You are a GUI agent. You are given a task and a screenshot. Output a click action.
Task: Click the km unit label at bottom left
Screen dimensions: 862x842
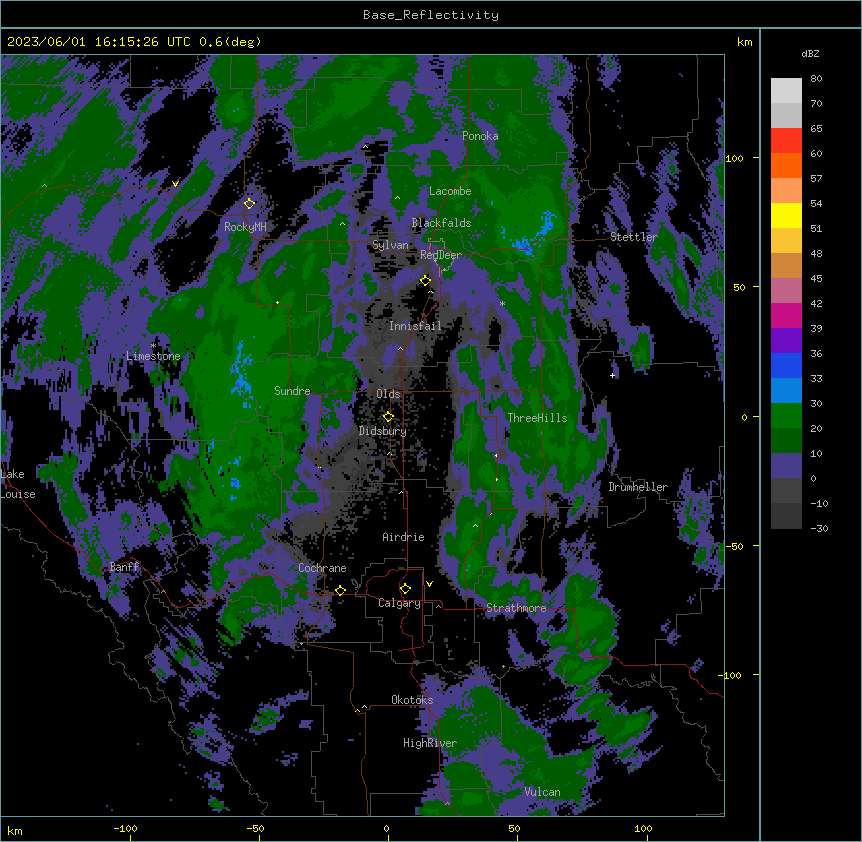coord(15,831)
